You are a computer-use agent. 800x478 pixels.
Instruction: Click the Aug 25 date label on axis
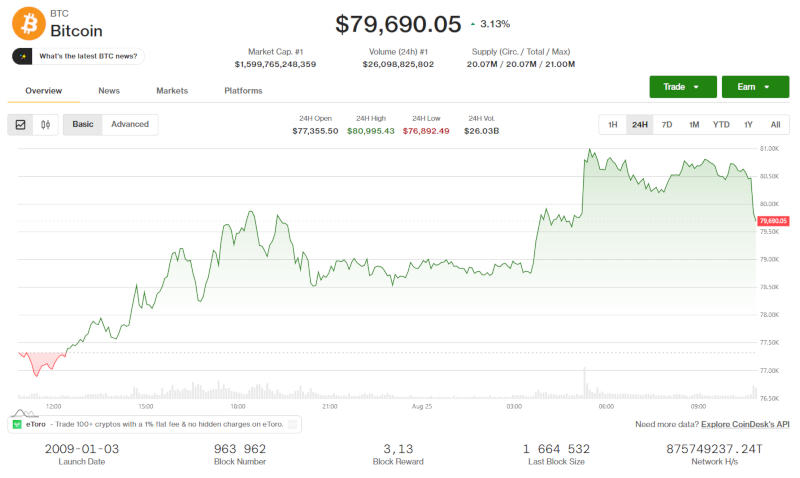pos(422,407)
